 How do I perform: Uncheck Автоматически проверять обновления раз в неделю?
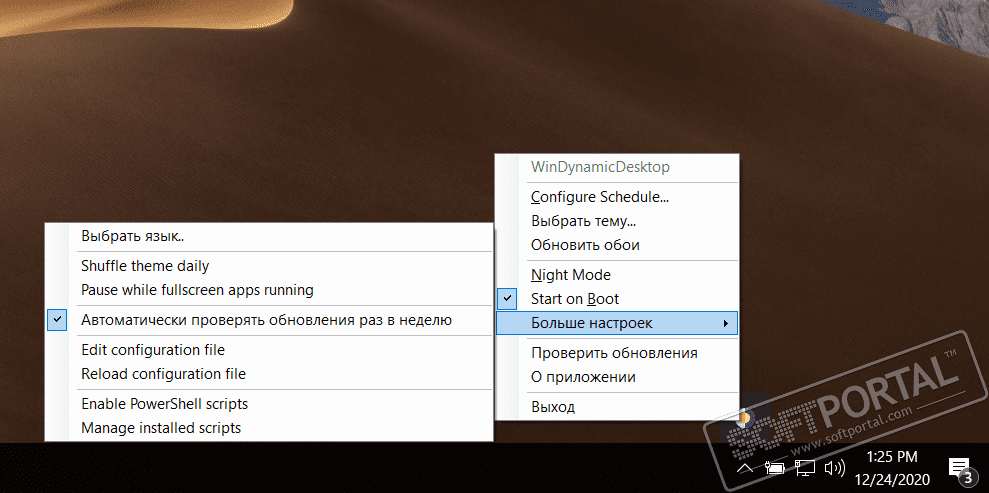(269, 320)
